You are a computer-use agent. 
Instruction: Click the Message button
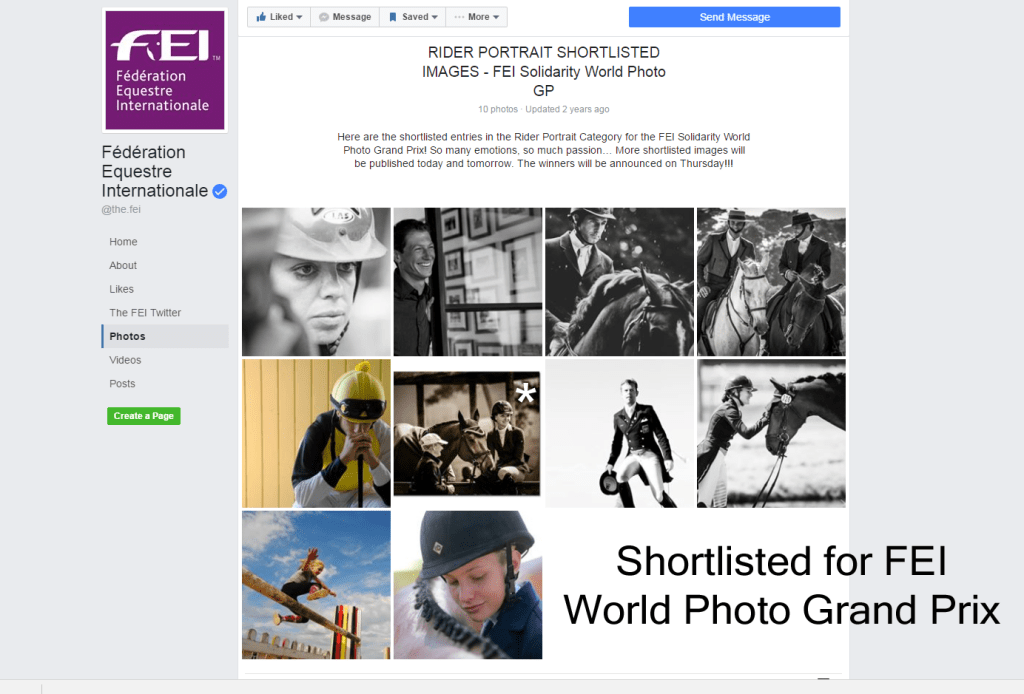(345, 17)
